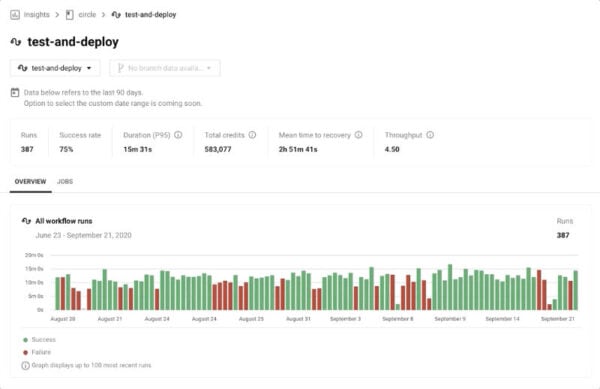The image size is (600, 389).
Task: Click the duration value 15m 31s
Action: (138, 149)
